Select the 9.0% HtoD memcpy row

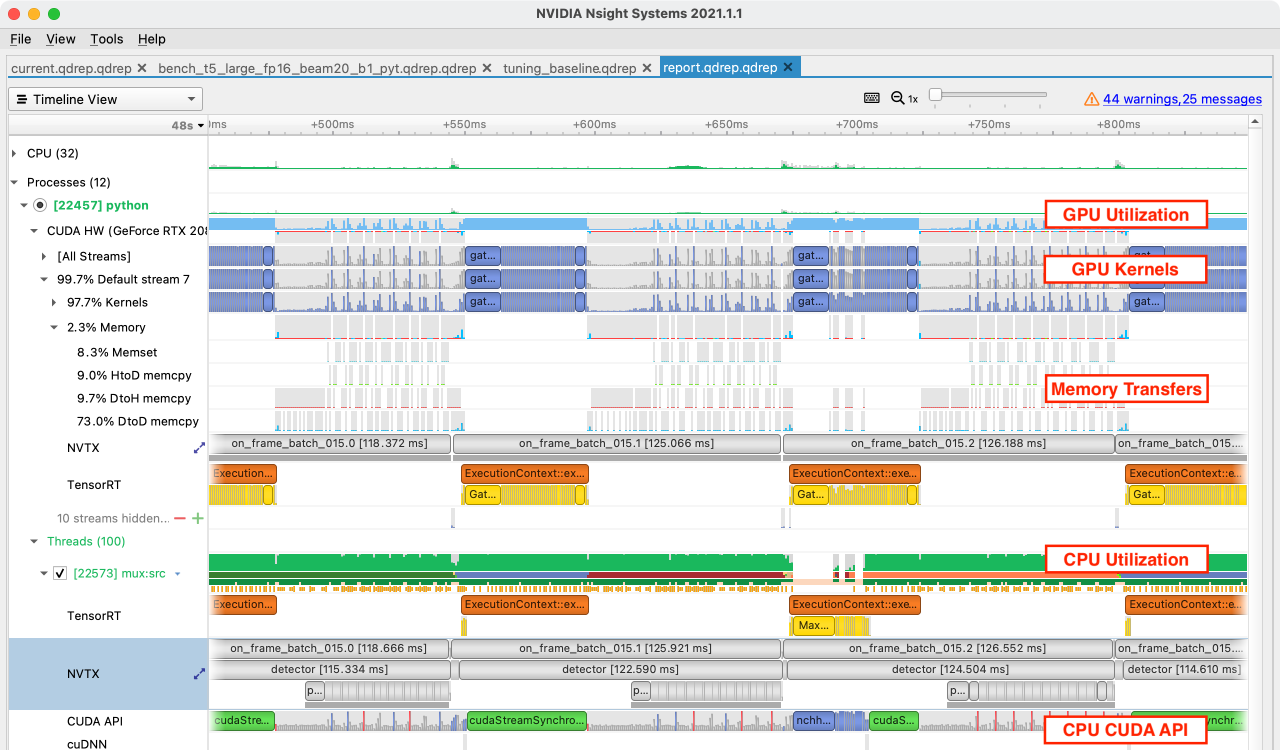pyautogui.click(x=134, y=375)
